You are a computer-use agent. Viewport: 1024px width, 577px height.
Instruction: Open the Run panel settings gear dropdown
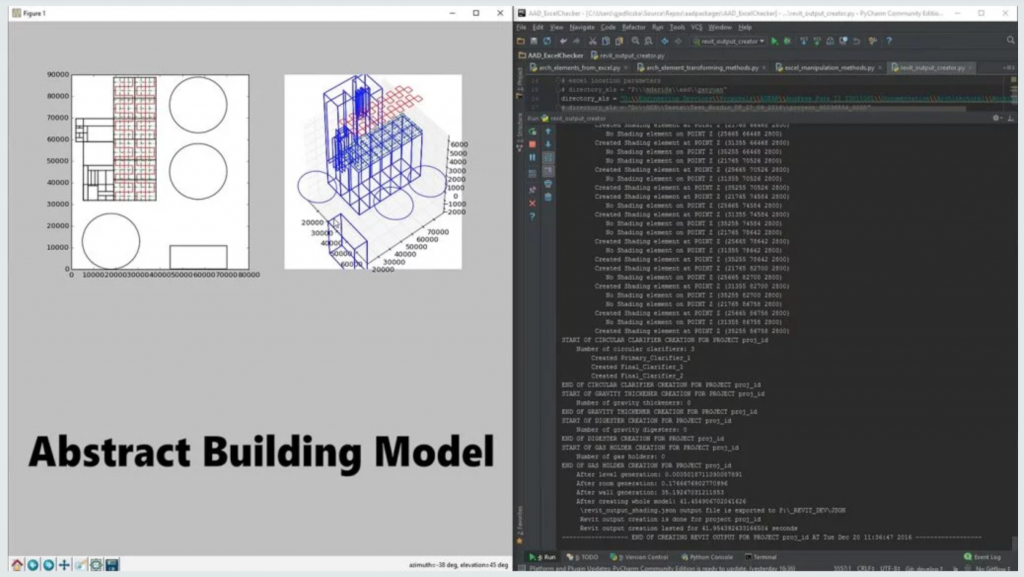tap(997, 118)
